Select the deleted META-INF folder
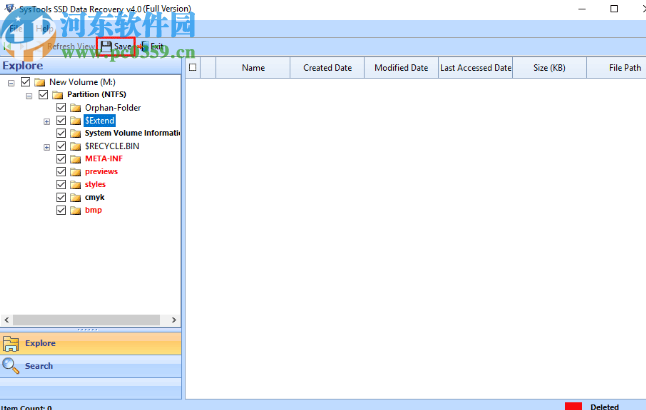Viewport: 646px width, 410px height. (x=104, y=159)
